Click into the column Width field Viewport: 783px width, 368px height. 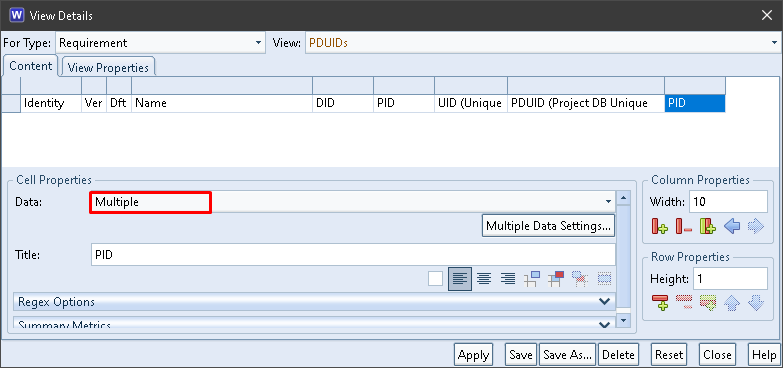coord(728,202)
